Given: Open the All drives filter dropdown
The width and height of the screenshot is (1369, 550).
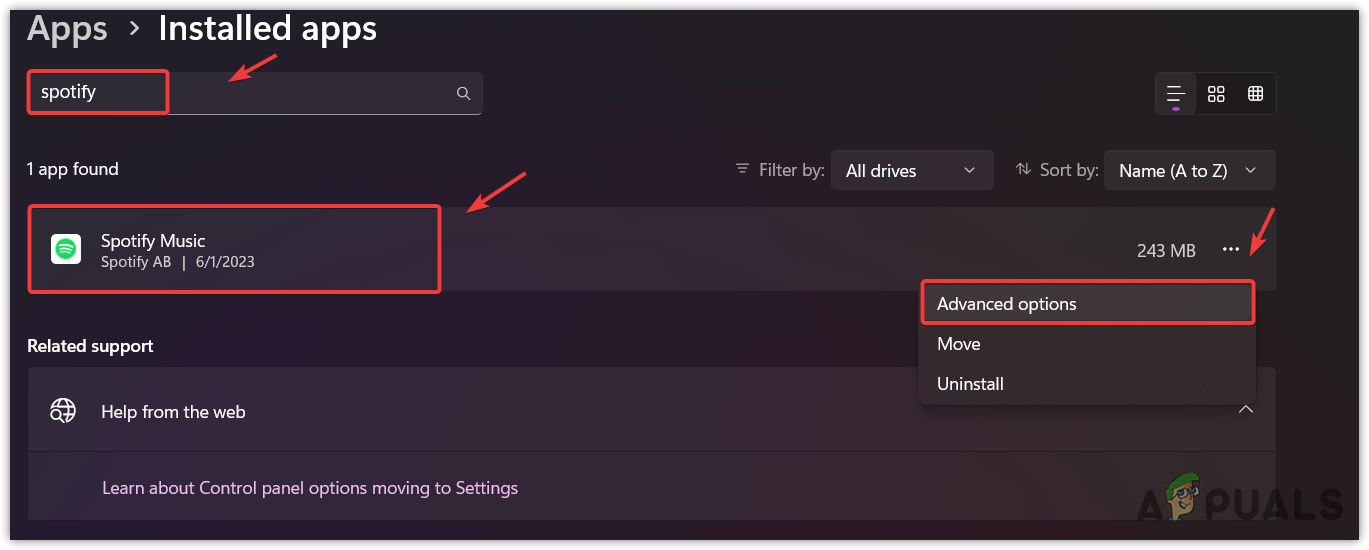Looking at the screenshot, I should [x=910, y=171].
